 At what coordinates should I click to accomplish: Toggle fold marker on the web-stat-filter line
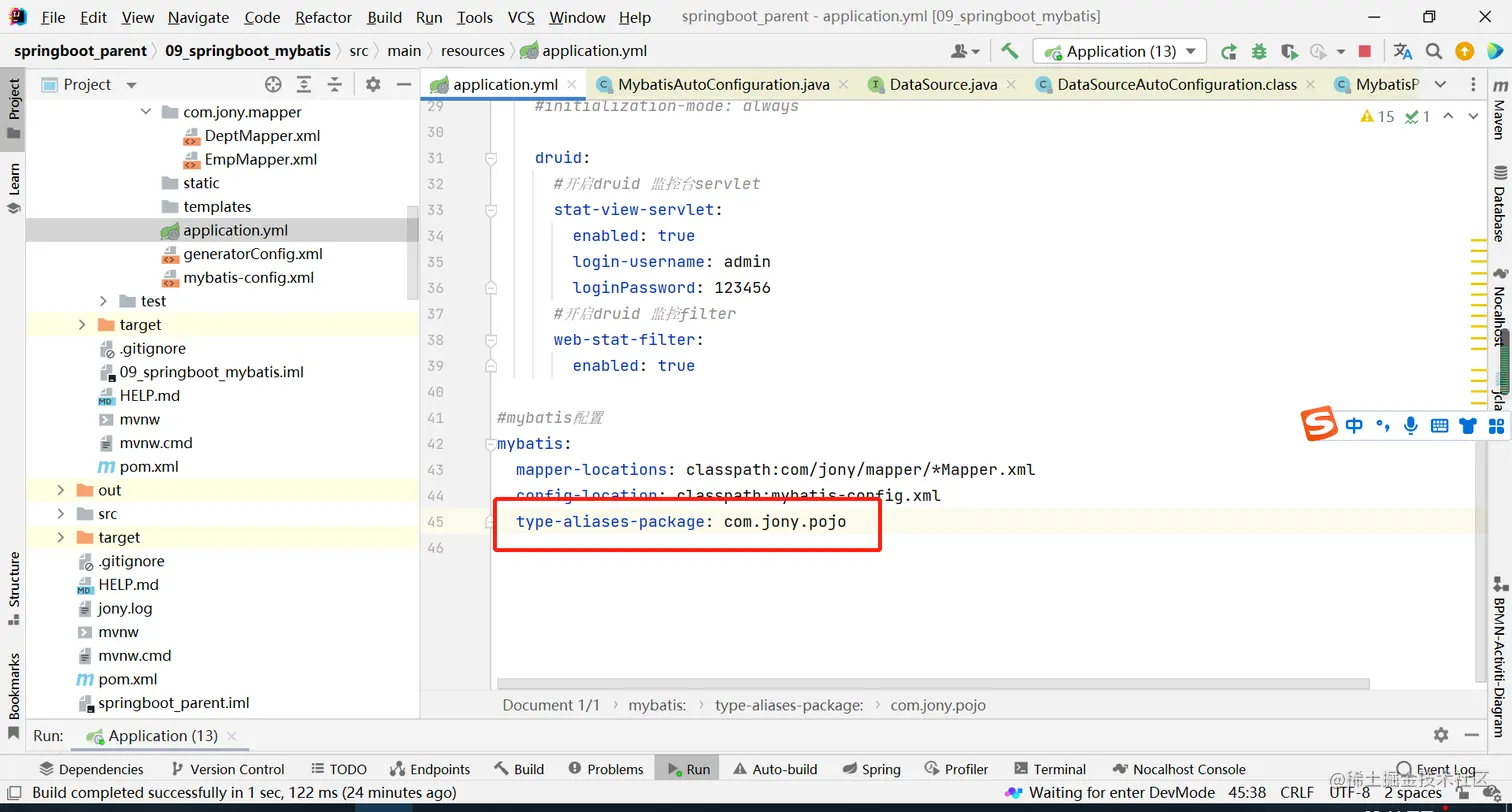(x=491, y=340)
